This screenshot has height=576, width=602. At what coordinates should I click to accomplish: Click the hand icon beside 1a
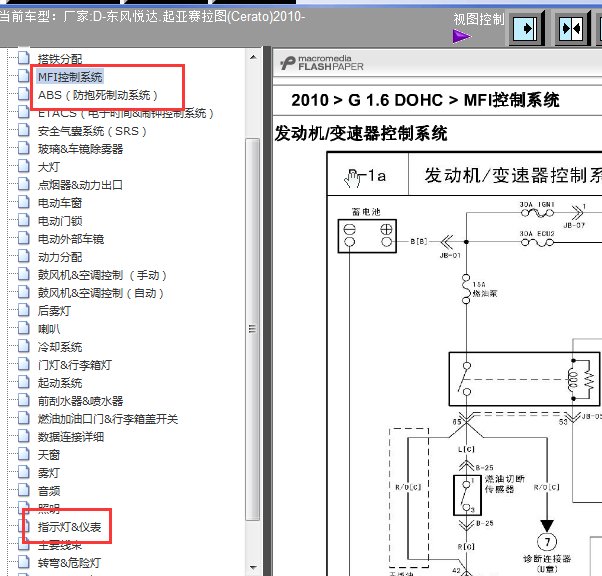352,177
